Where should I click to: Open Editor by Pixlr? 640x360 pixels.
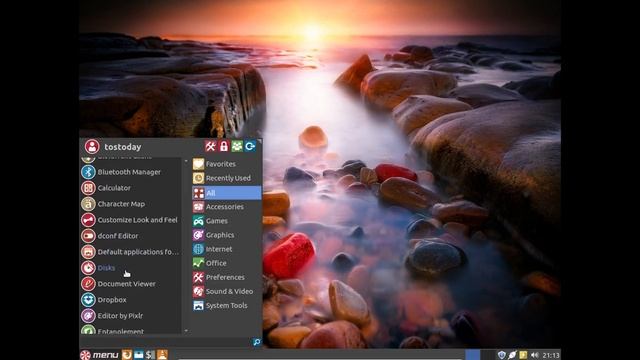click(130, 316)
